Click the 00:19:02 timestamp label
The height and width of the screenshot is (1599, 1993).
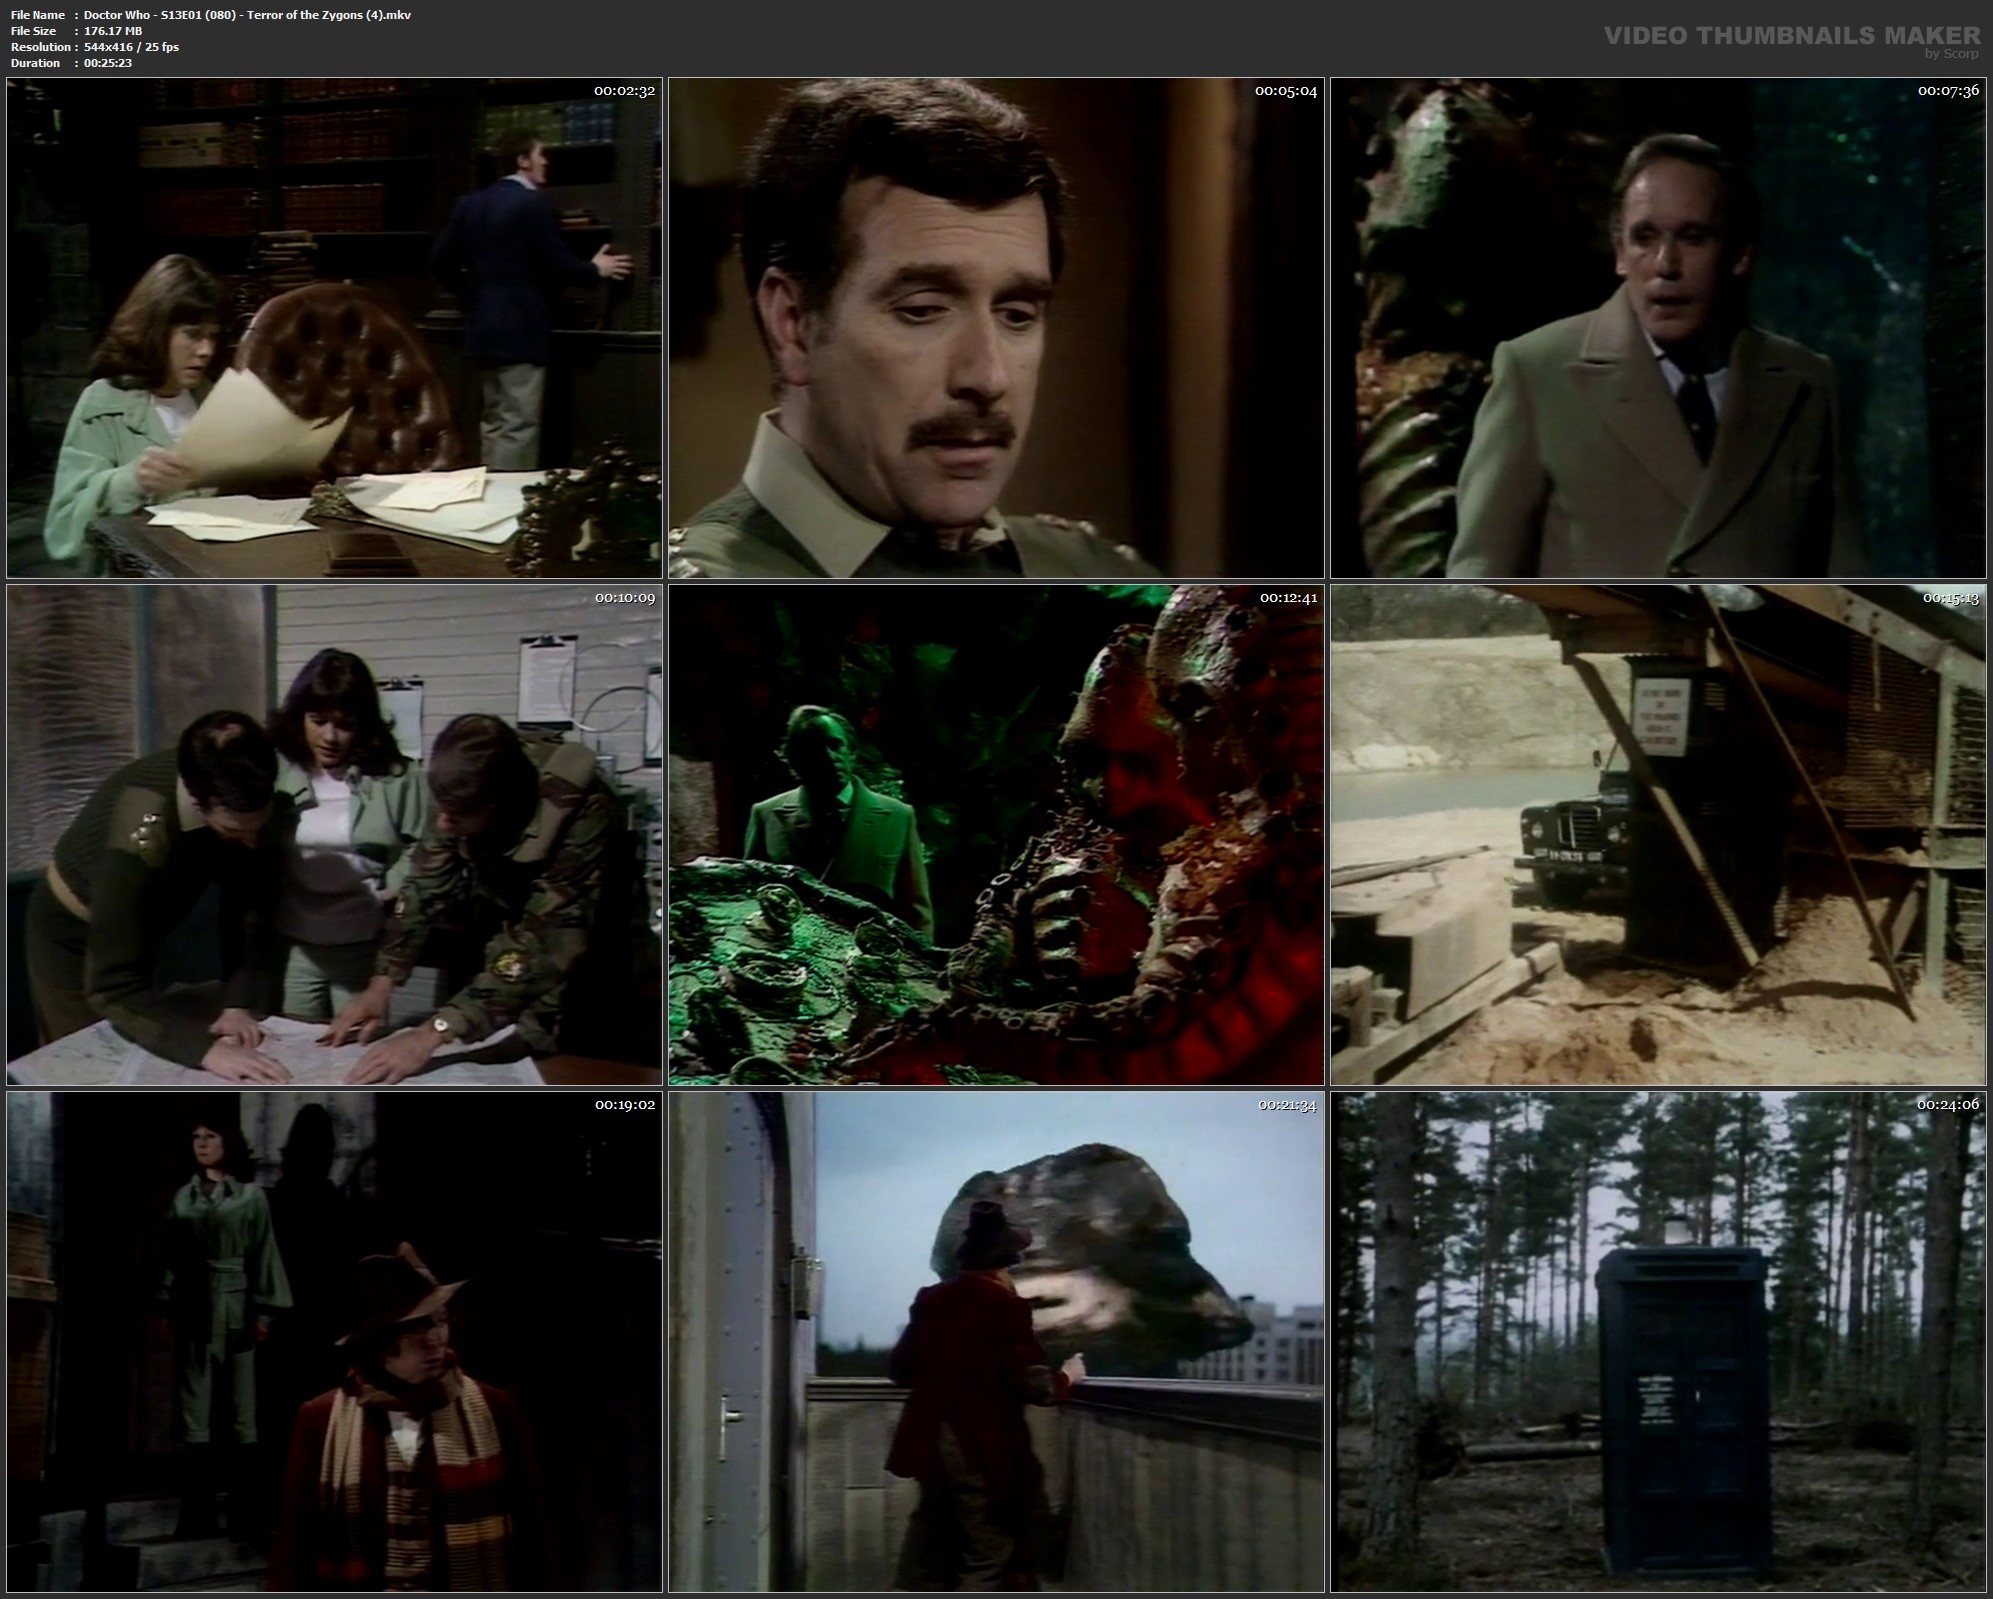625,1105
